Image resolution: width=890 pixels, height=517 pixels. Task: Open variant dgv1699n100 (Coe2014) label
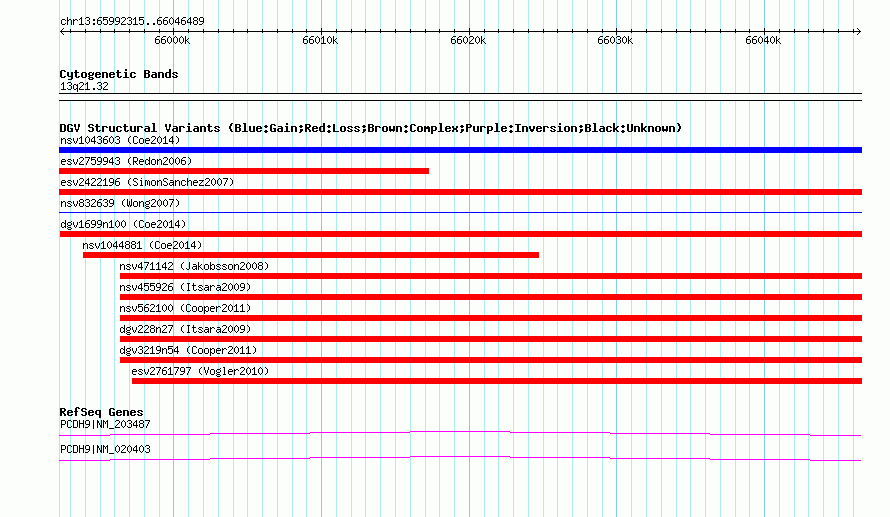coord(123,224)
